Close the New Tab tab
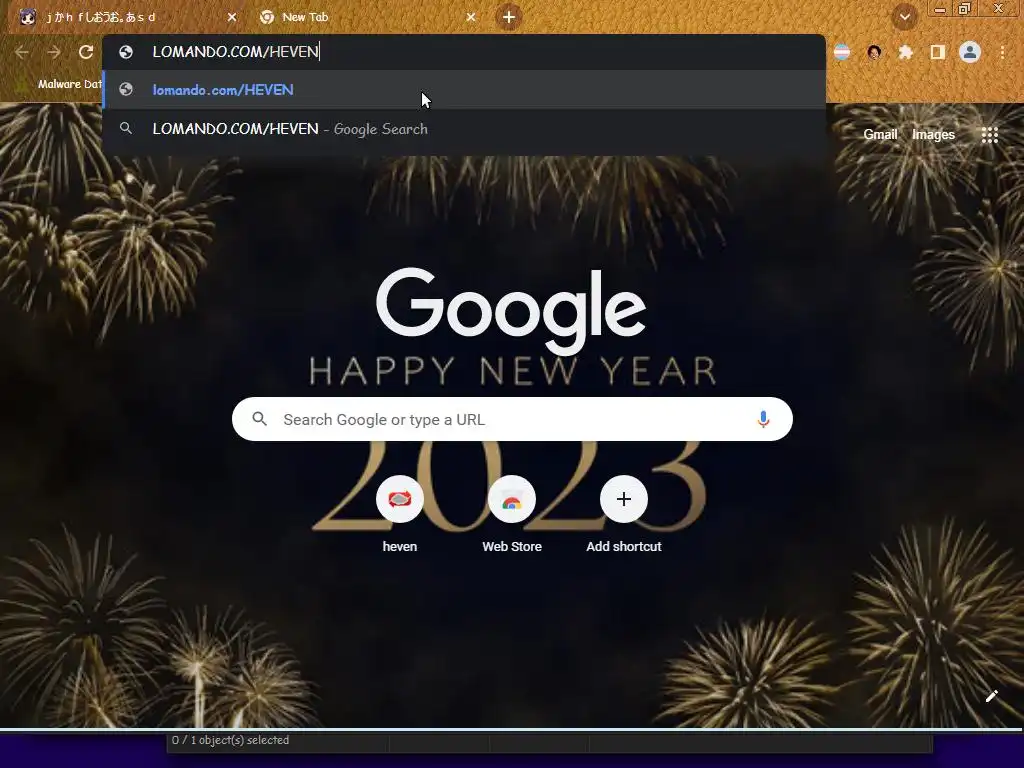 click(471, 17)
